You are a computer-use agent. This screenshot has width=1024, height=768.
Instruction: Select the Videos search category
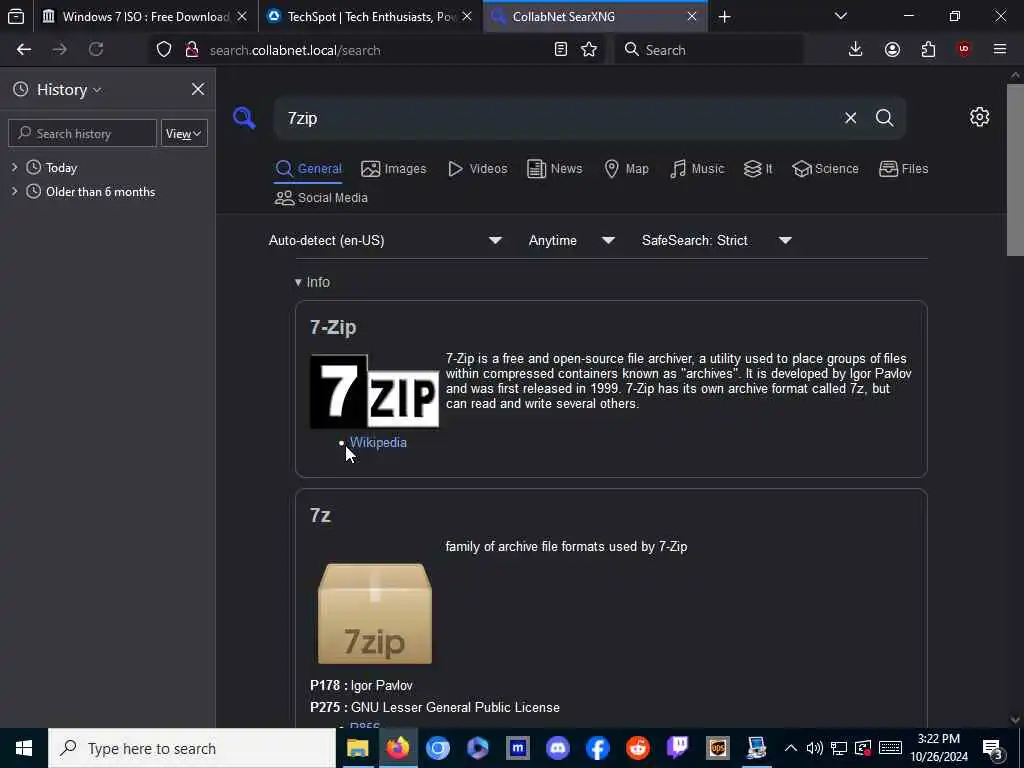tap(477, 168)
